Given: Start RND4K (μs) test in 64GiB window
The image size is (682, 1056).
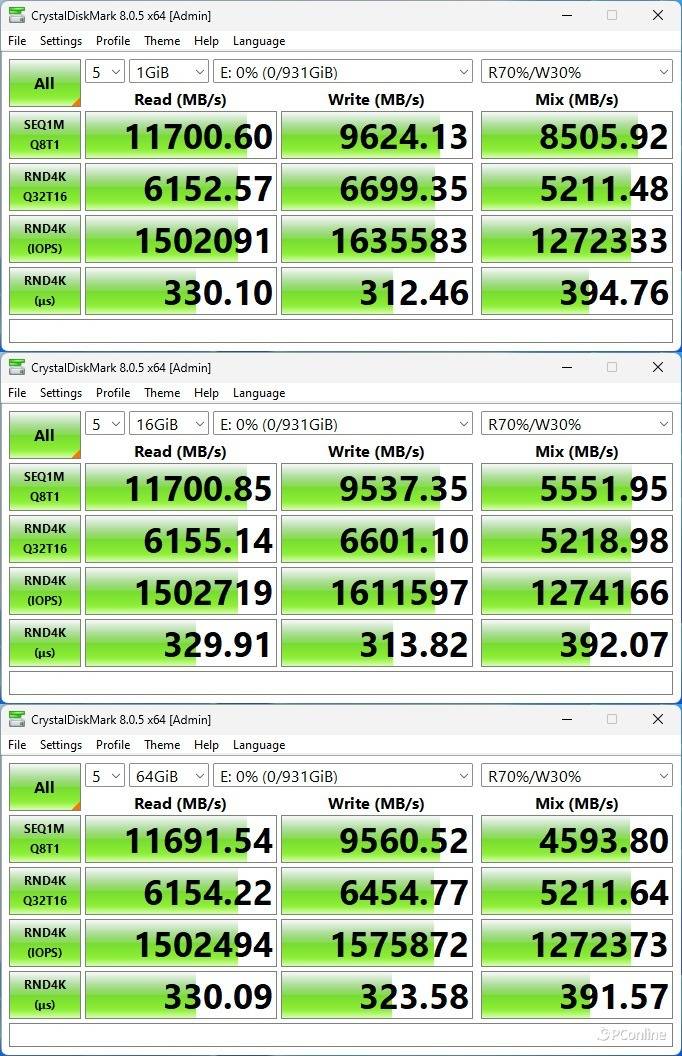Looking at the screenshot, I should 44,995.
